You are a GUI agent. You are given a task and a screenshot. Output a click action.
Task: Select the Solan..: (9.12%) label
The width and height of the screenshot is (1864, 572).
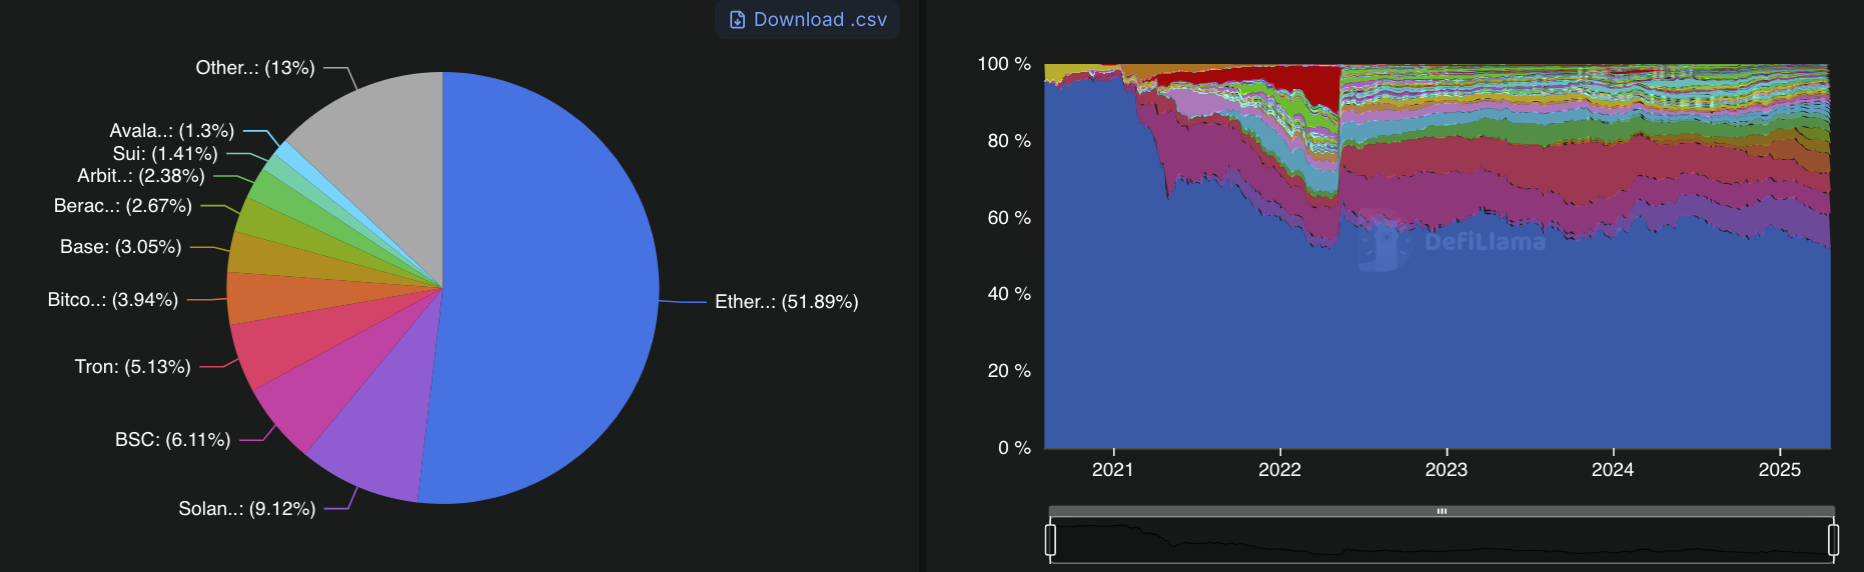pos(247,509)
